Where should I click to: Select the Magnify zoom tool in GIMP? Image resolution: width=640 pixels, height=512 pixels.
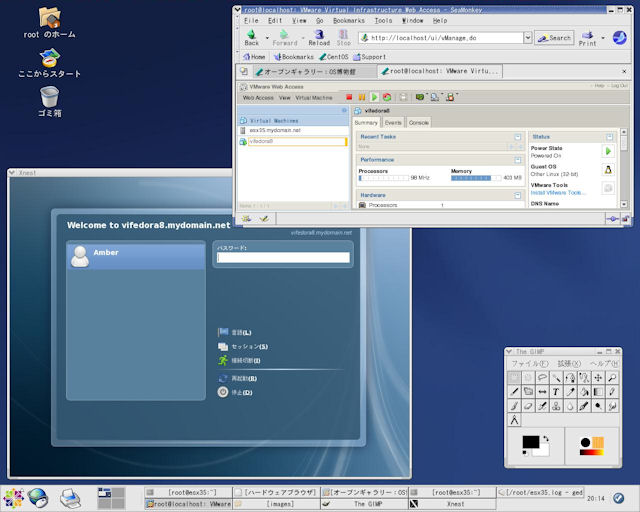click(x=612, y=378)
